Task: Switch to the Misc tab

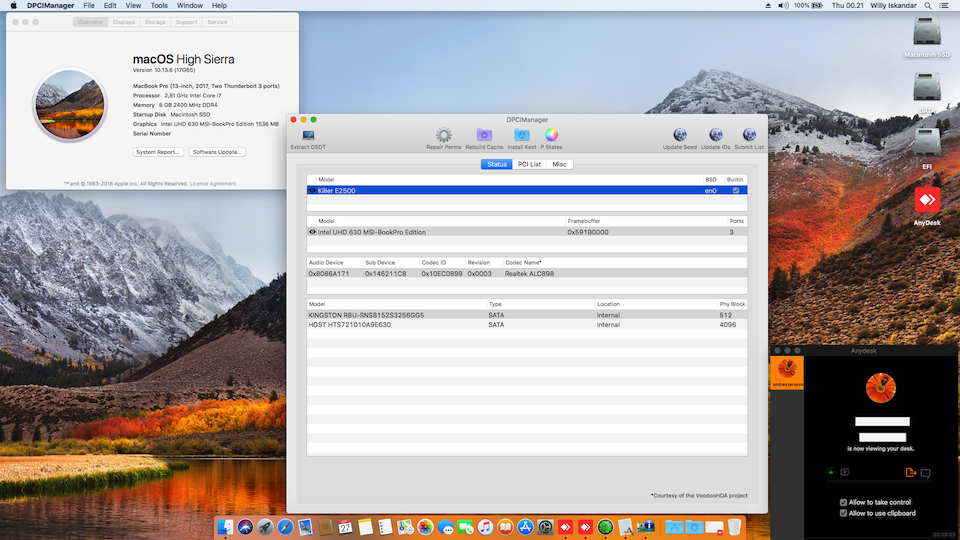Action: pos(559,164)
